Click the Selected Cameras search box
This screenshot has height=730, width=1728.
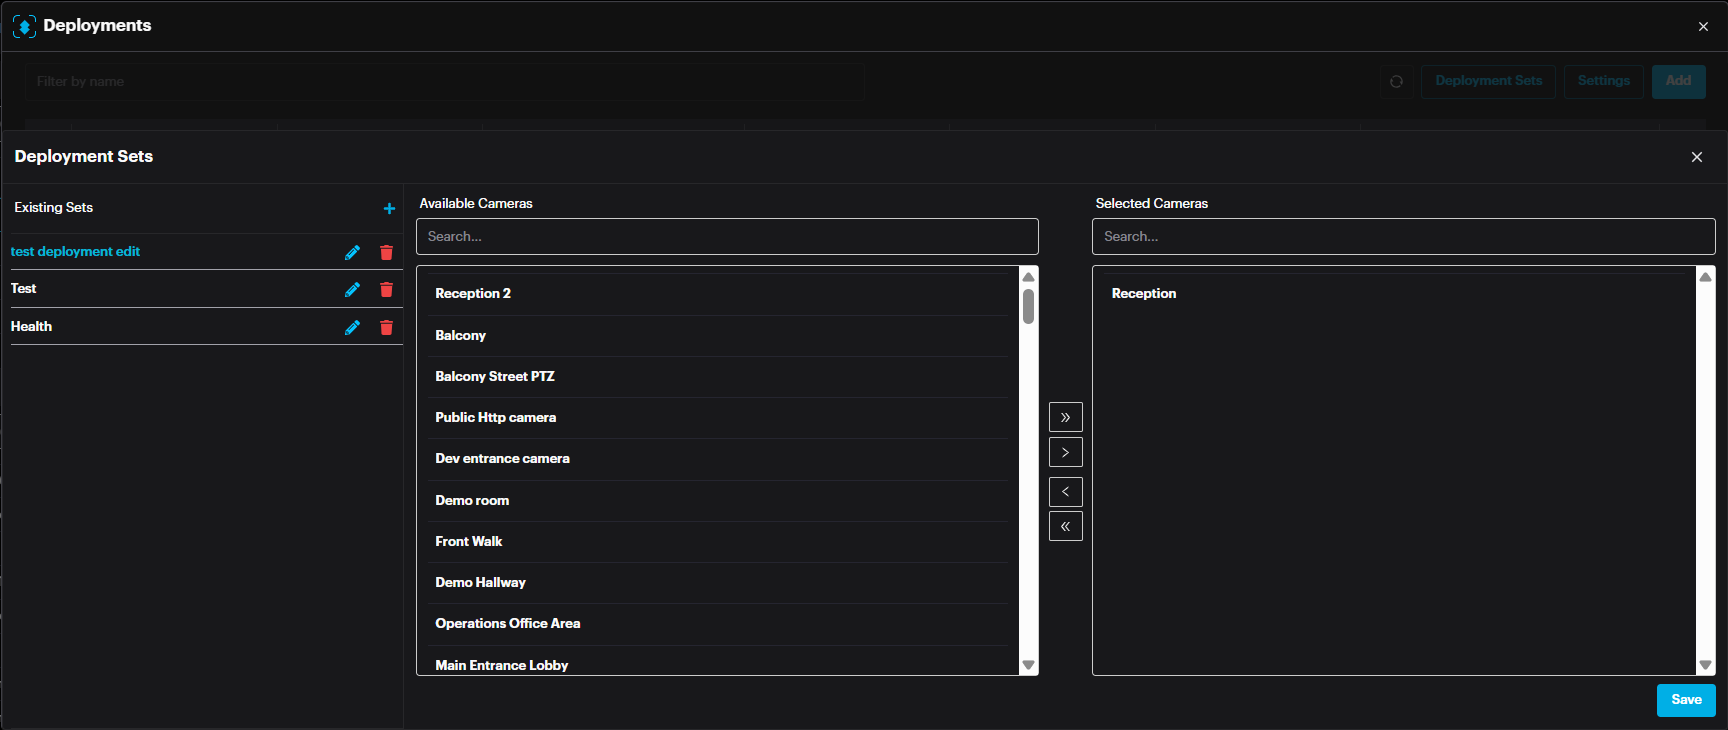tap(1402, 236)
